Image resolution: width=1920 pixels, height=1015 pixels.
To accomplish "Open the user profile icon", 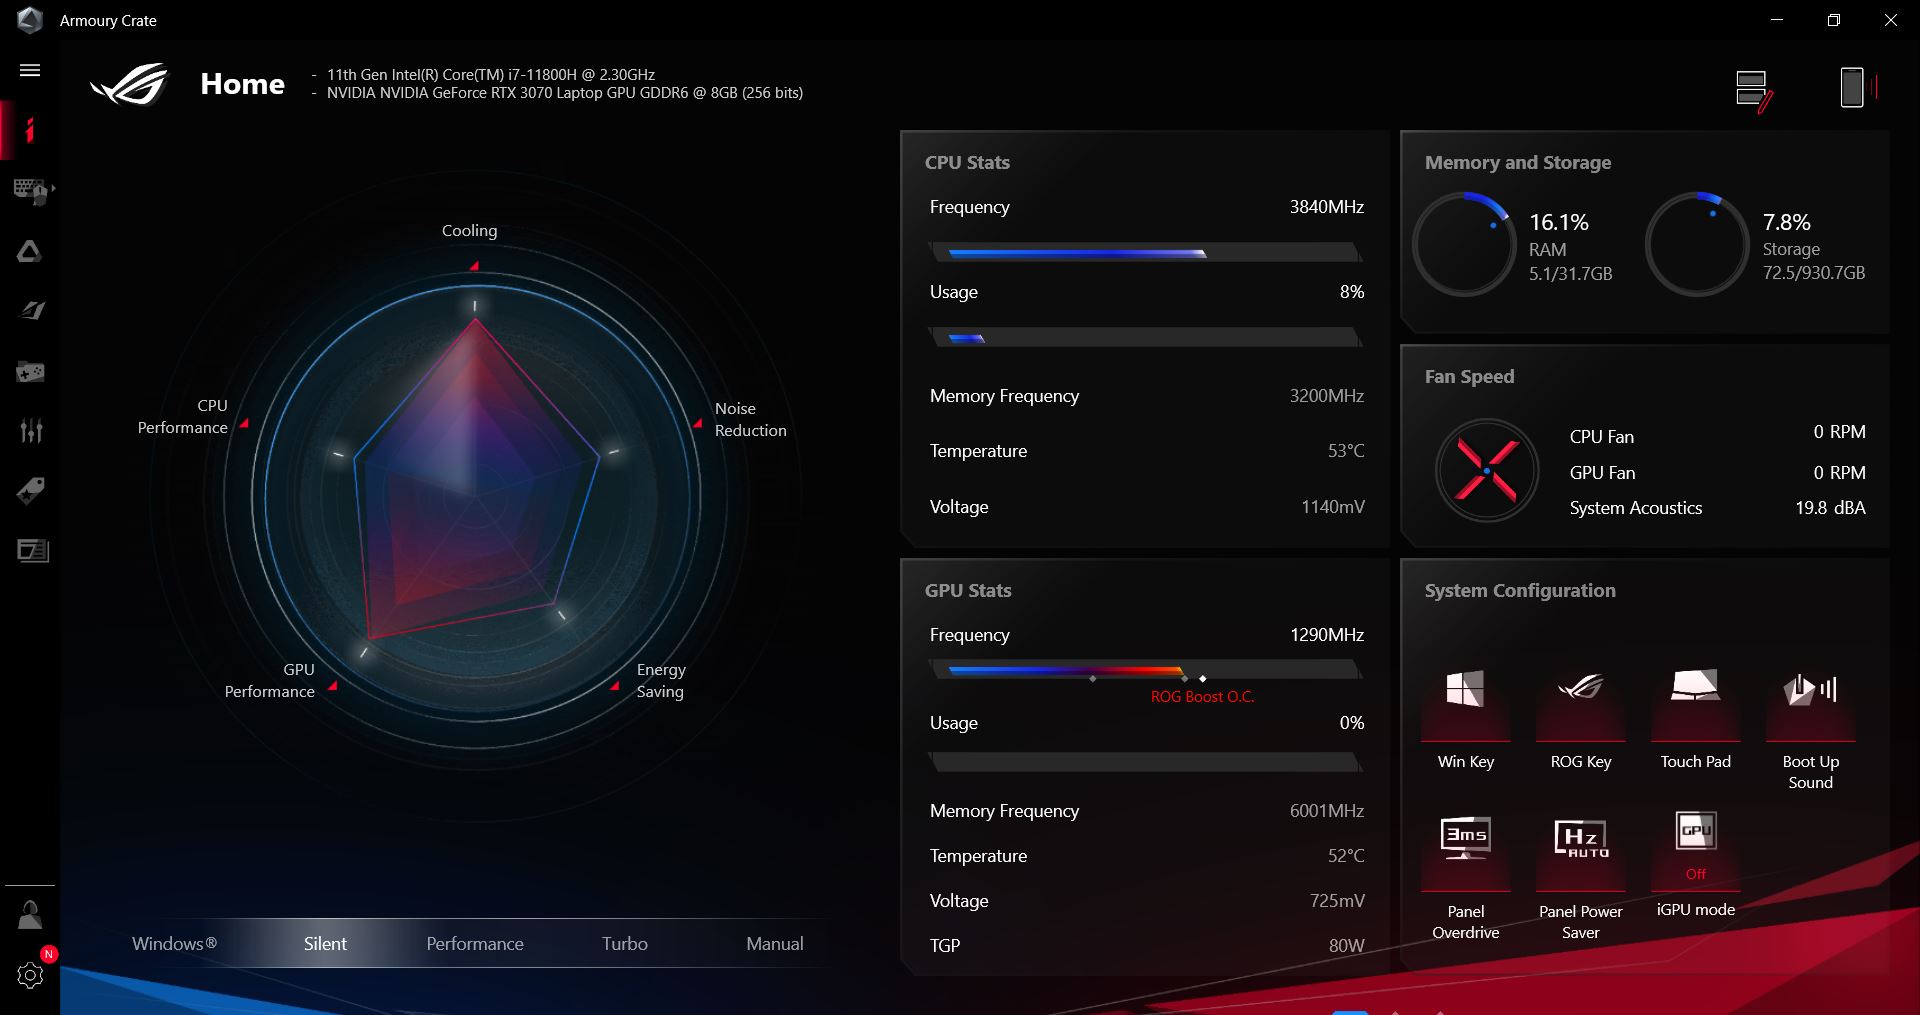I will point(30,914).
